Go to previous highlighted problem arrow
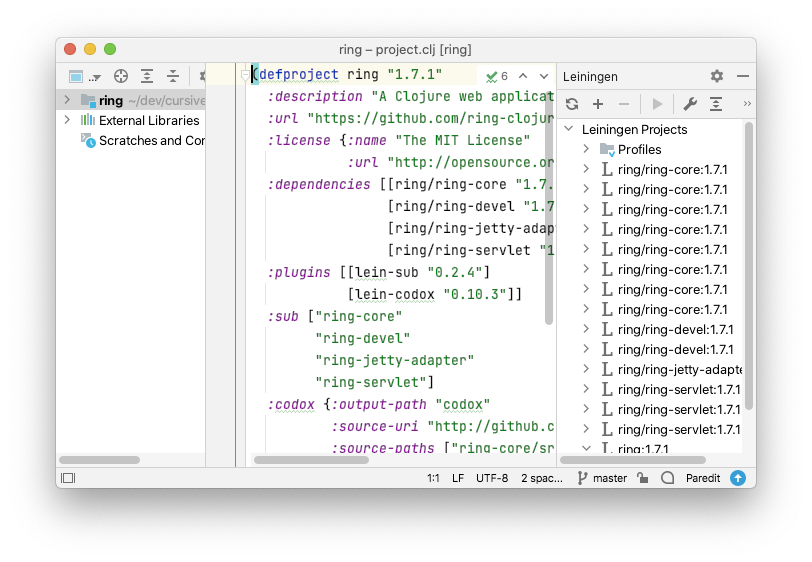 523,76
